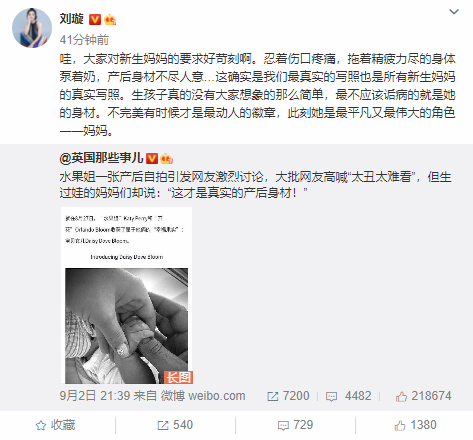Open 刘璇 username link
The height and width of the screenshot is (440, 473).
coord(71,19)
